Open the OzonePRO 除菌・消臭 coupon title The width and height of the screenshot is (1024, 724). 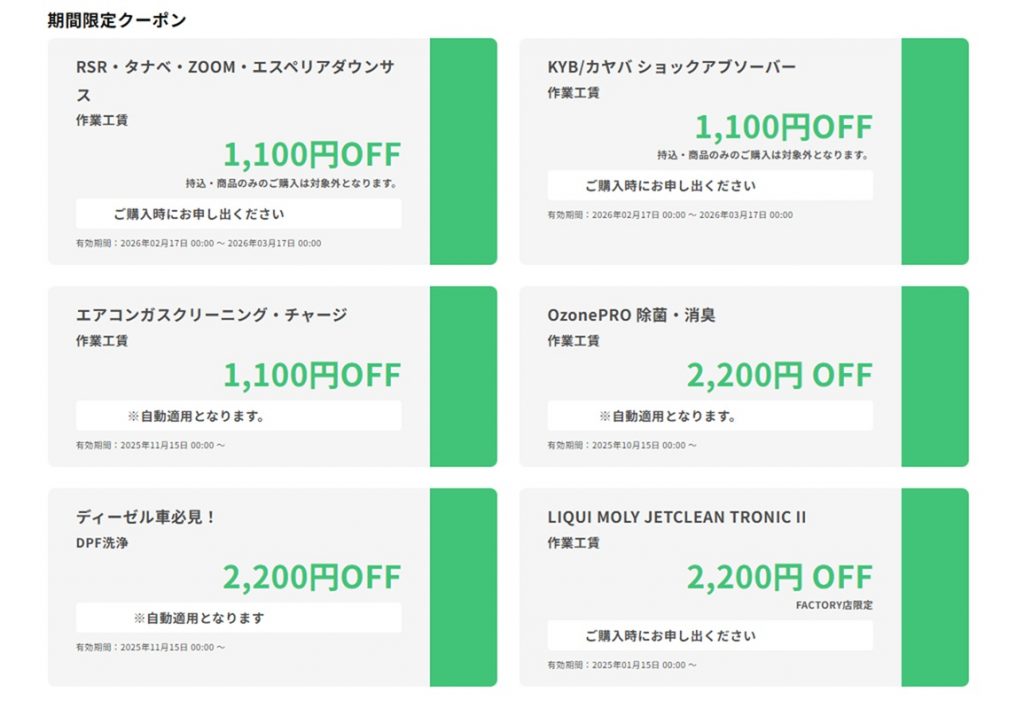coord(631,315)
